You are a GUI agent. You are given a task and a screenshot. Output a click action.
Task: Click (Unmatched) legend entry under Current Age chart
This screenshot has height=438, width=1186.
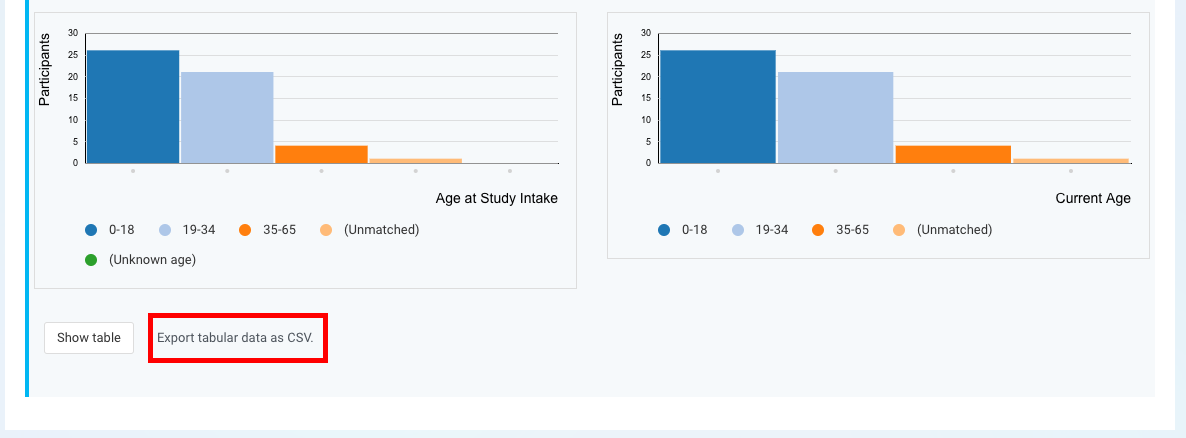[x=943, y=230]
